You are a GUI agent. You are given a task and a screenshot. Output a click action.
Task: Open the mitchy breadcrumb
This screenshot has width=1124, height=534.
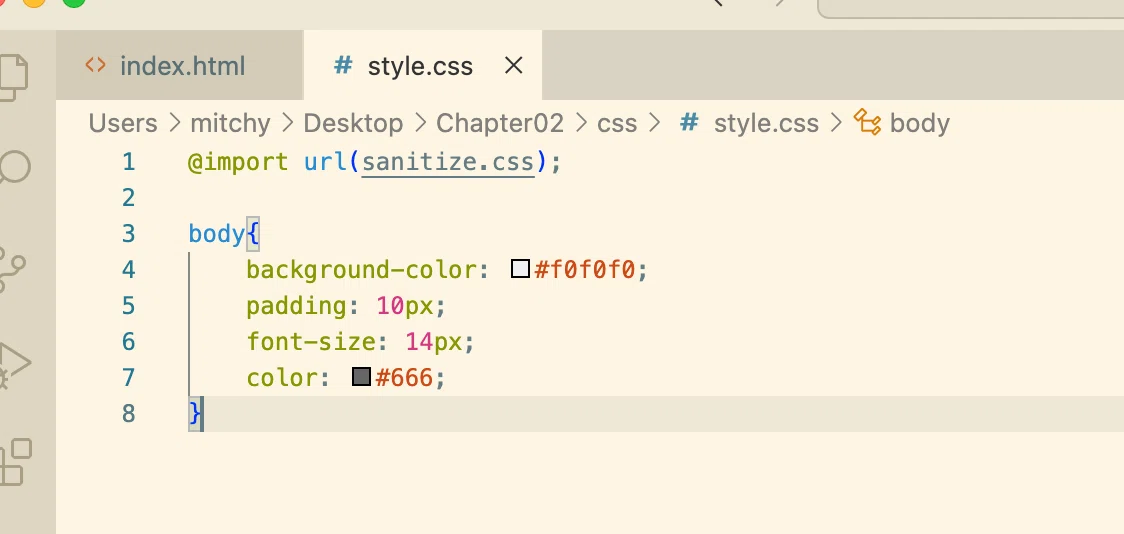point(230,123)
